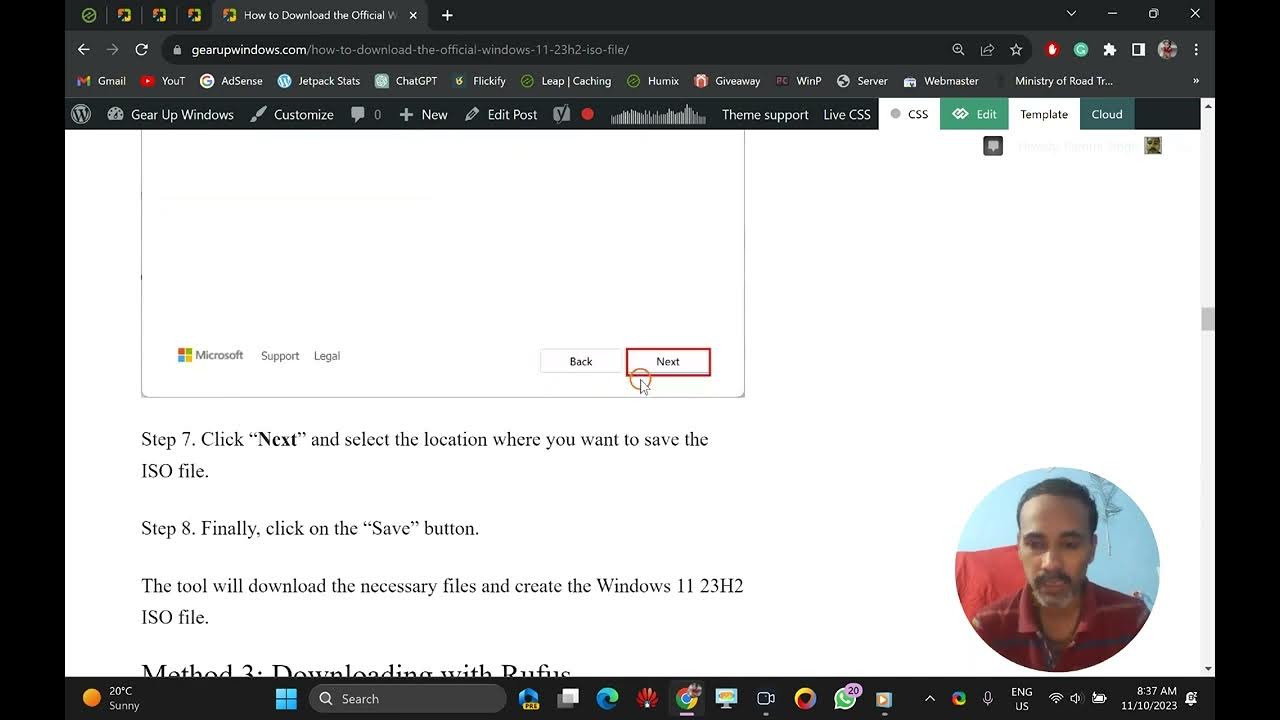Open the Giveaway bookmark

coord(727,81)
